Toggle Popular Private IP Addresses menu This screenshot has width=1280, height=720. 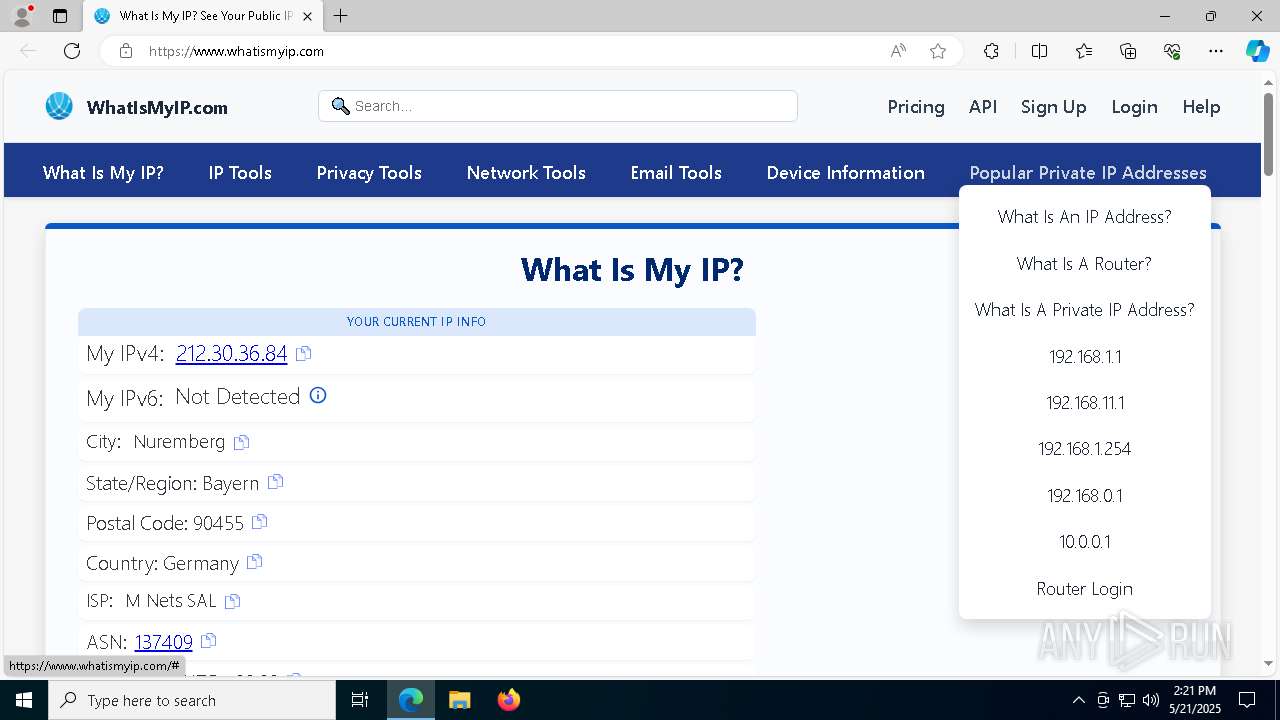[x=1088, y=173]
